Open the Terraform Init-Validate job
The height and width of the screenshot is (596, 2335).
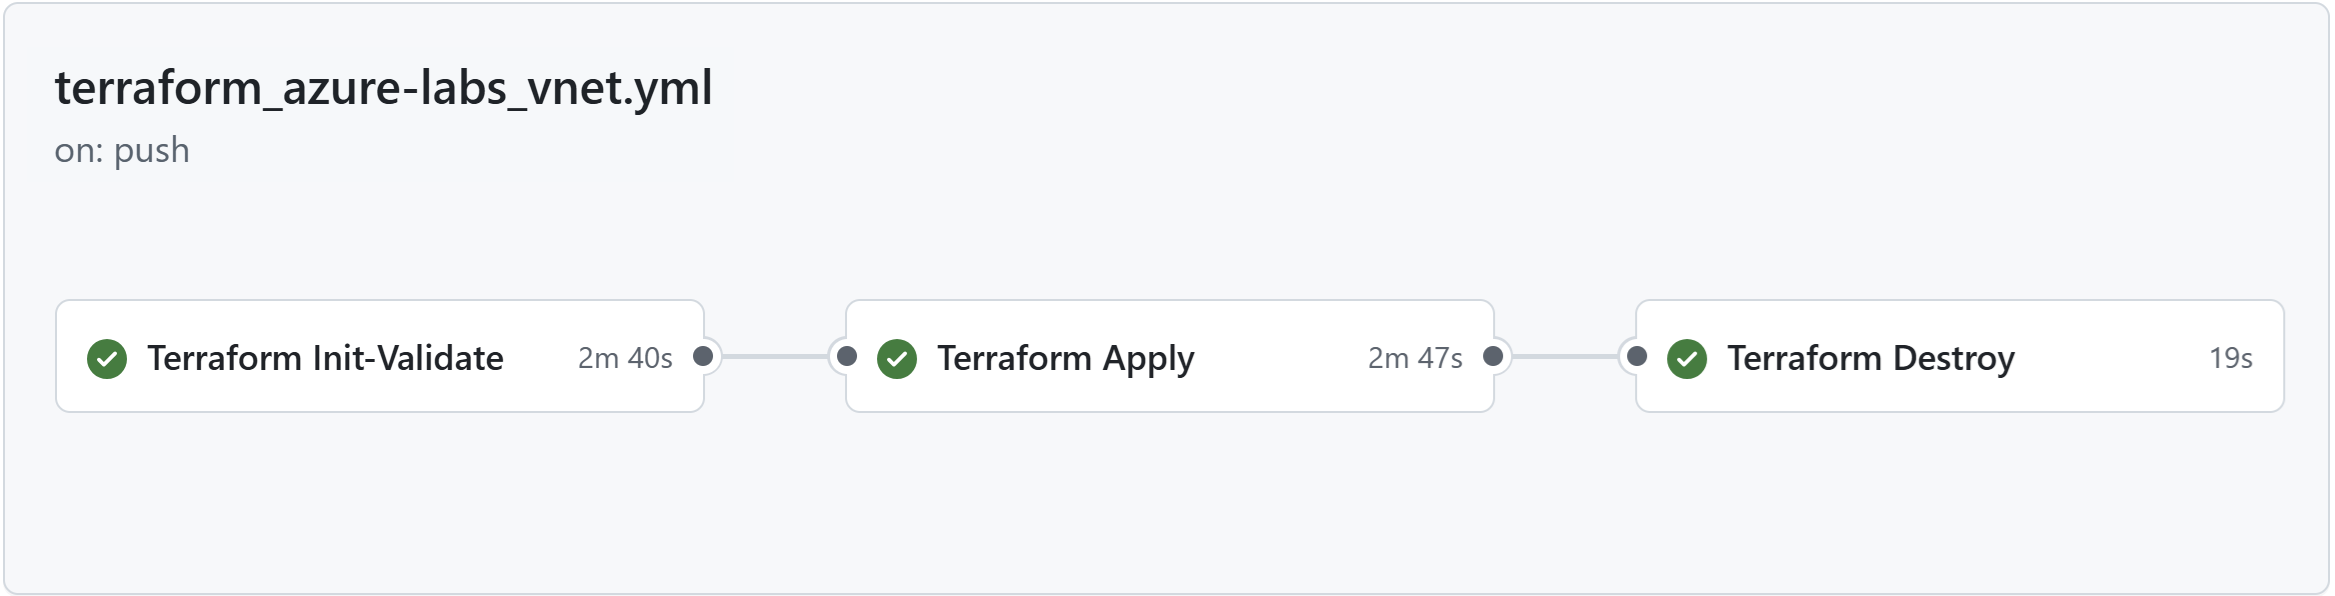tap(325, 358)
